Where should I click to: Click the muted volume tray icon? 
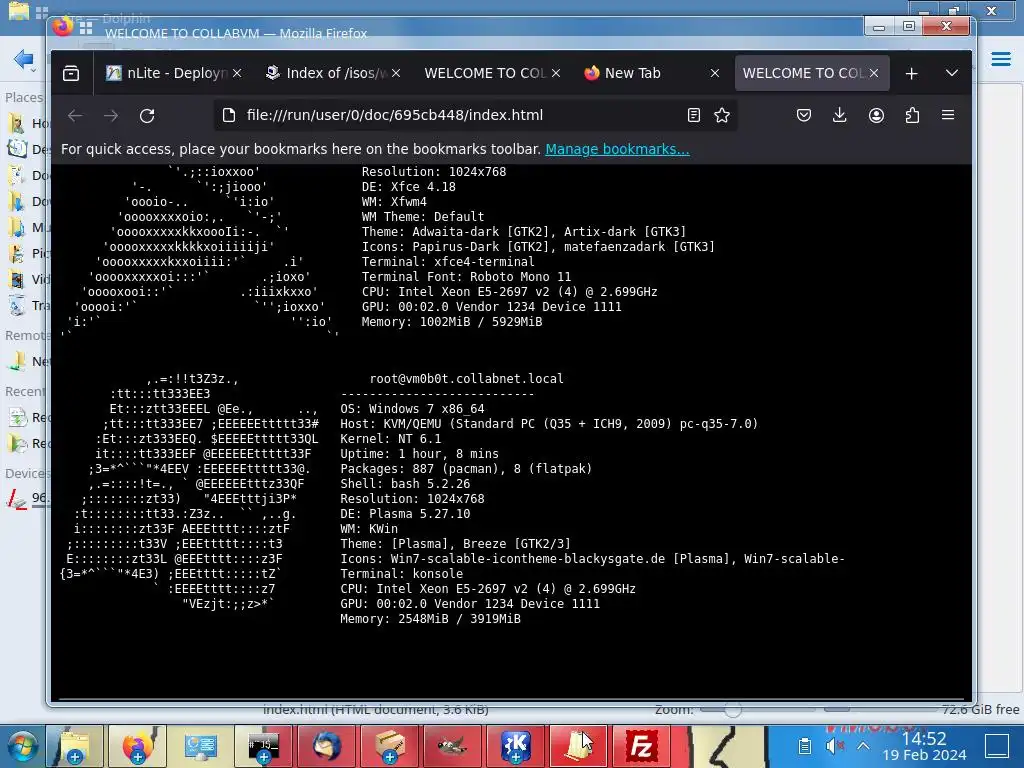tap(834, 746)
